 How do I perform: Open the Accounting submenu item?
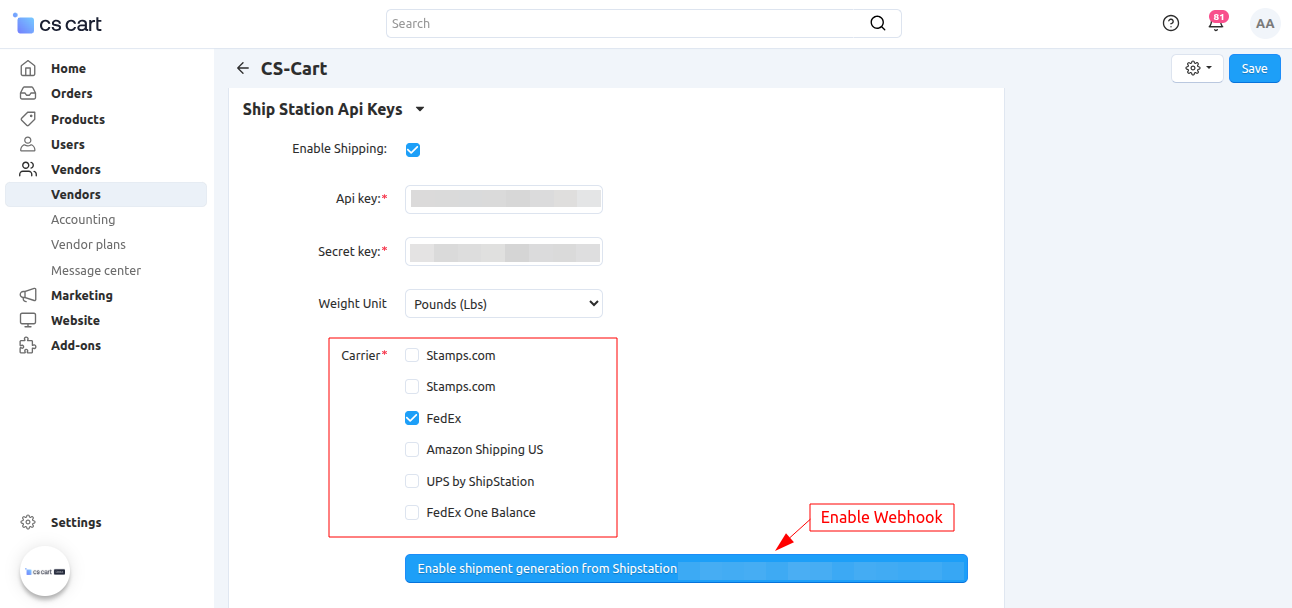click(83, 220)
